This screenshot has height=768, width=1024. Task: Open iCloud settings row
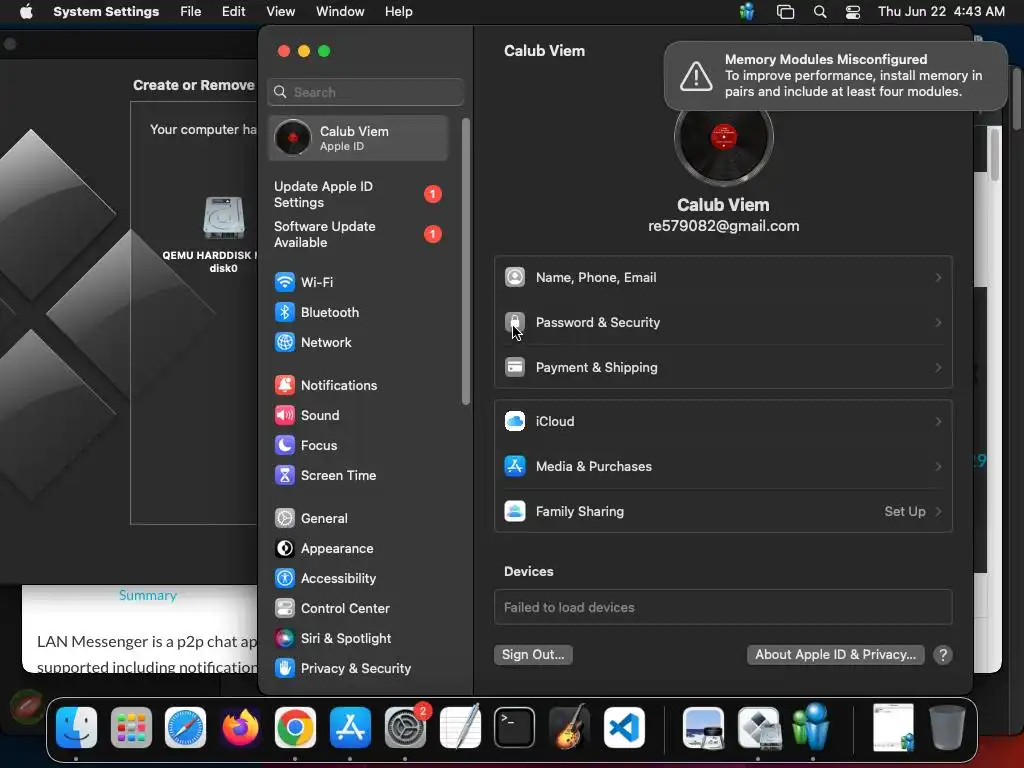tap(723, 421)
